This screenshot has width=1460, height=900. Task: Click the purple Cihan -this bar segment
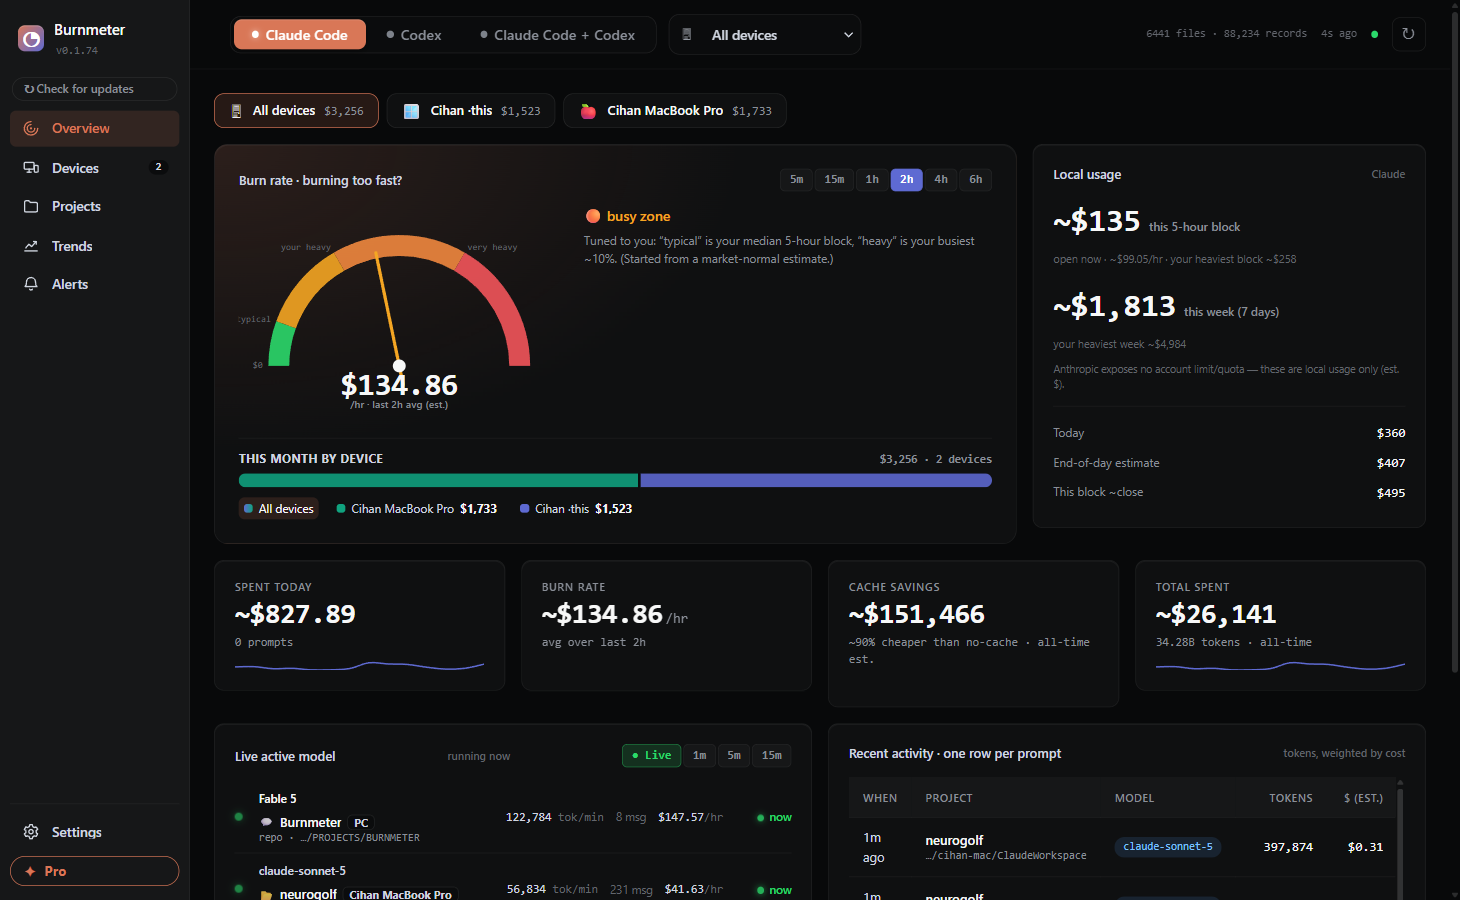pyautogui.click(x=816, y=481)
